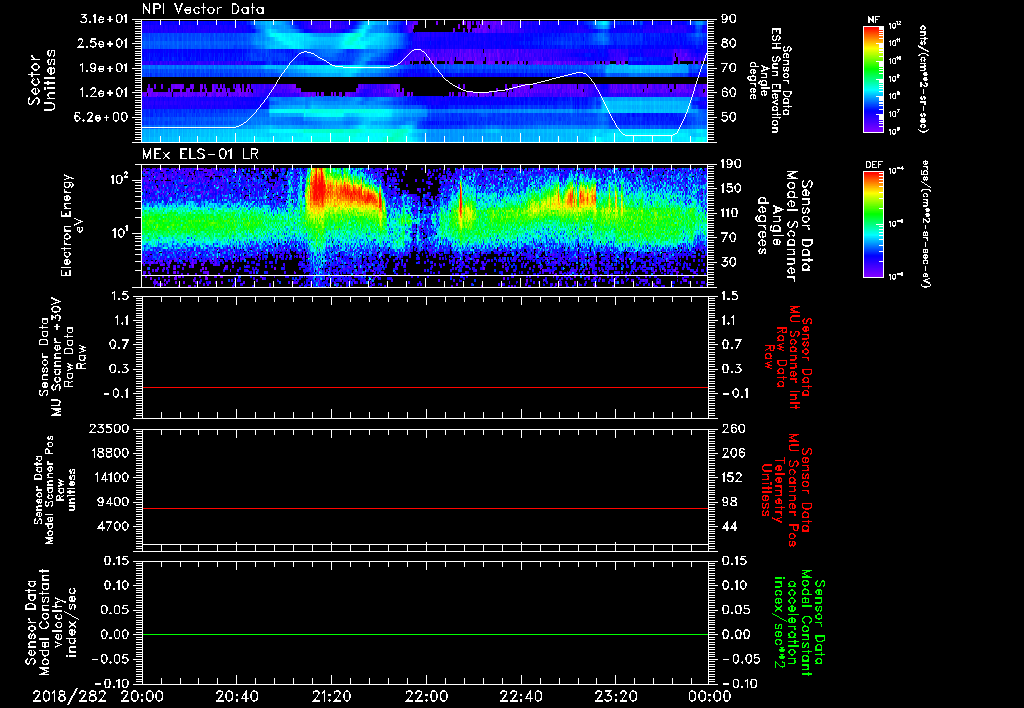Click the red MU Scanner raw data line
This screenshot has width=1024, height=708.
point(424,387)
